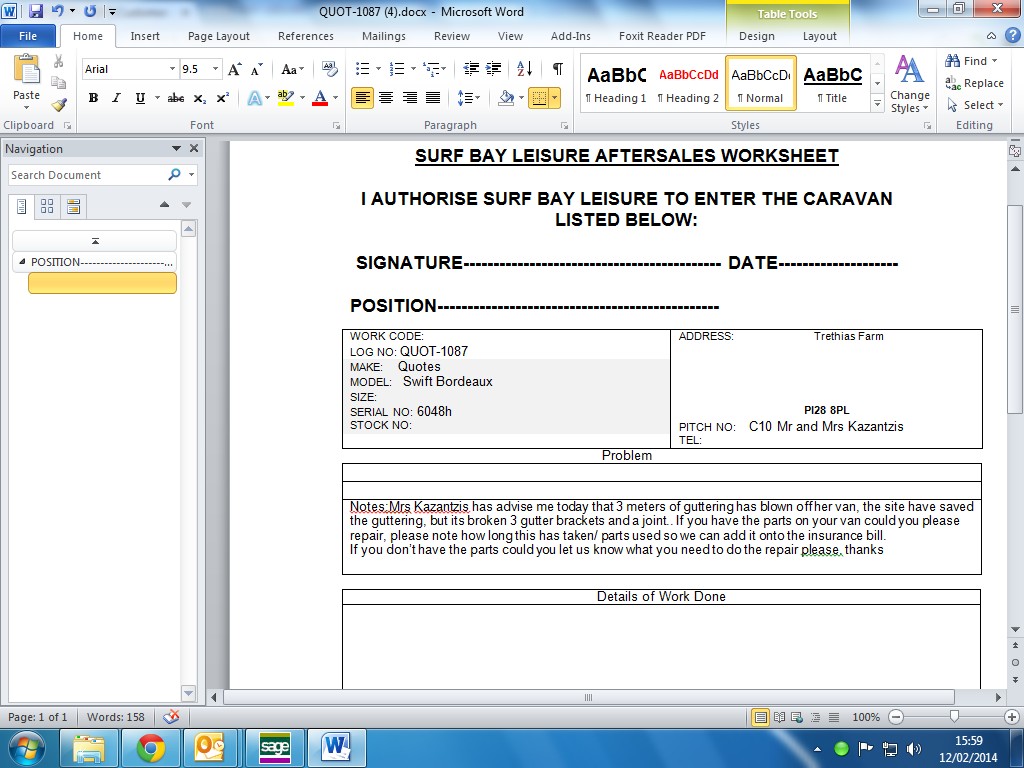Click the Search Document field

pos(86,175)
